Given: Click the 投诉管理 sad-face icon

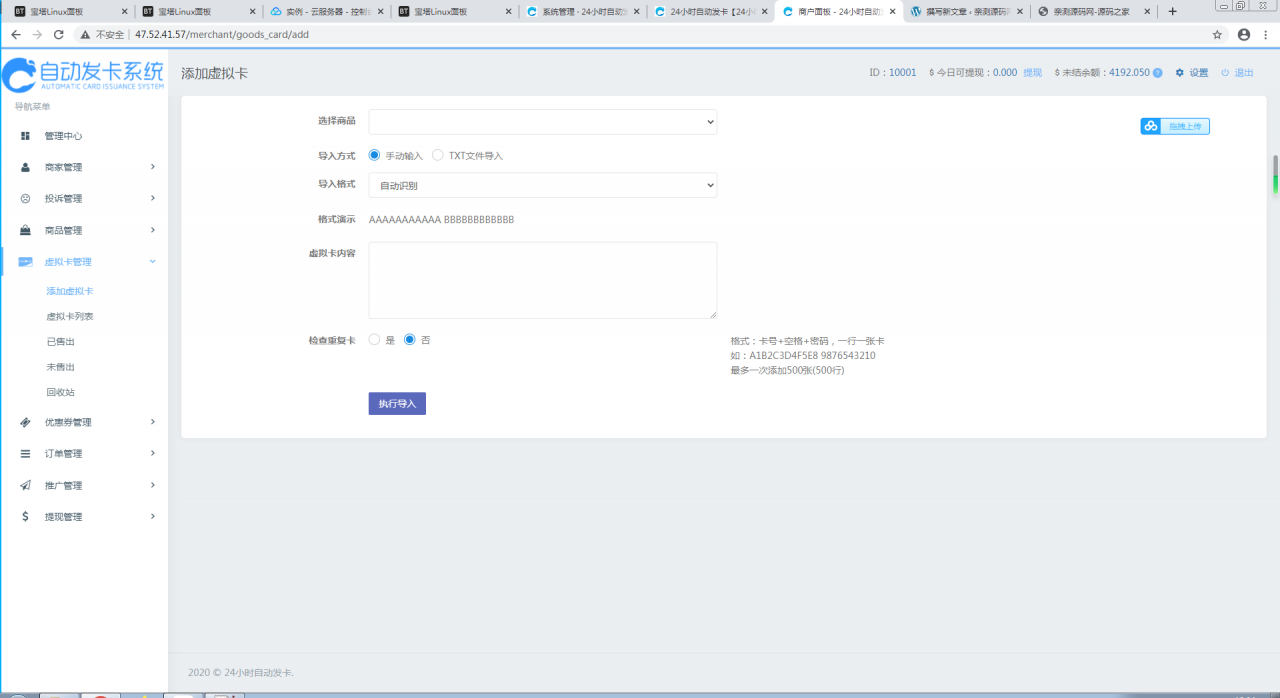Looking at the screenshot, I should (25, 198).
